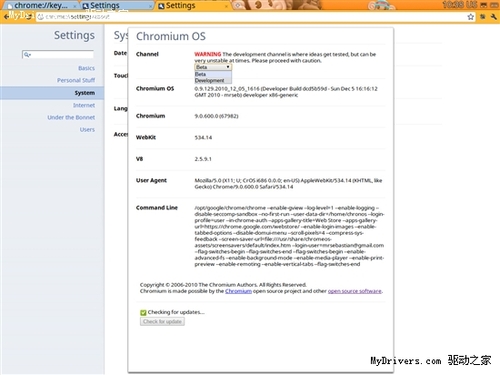Select the System section in sidebar
The height and width of the screenshot is (375, 500).
[52, 93]
